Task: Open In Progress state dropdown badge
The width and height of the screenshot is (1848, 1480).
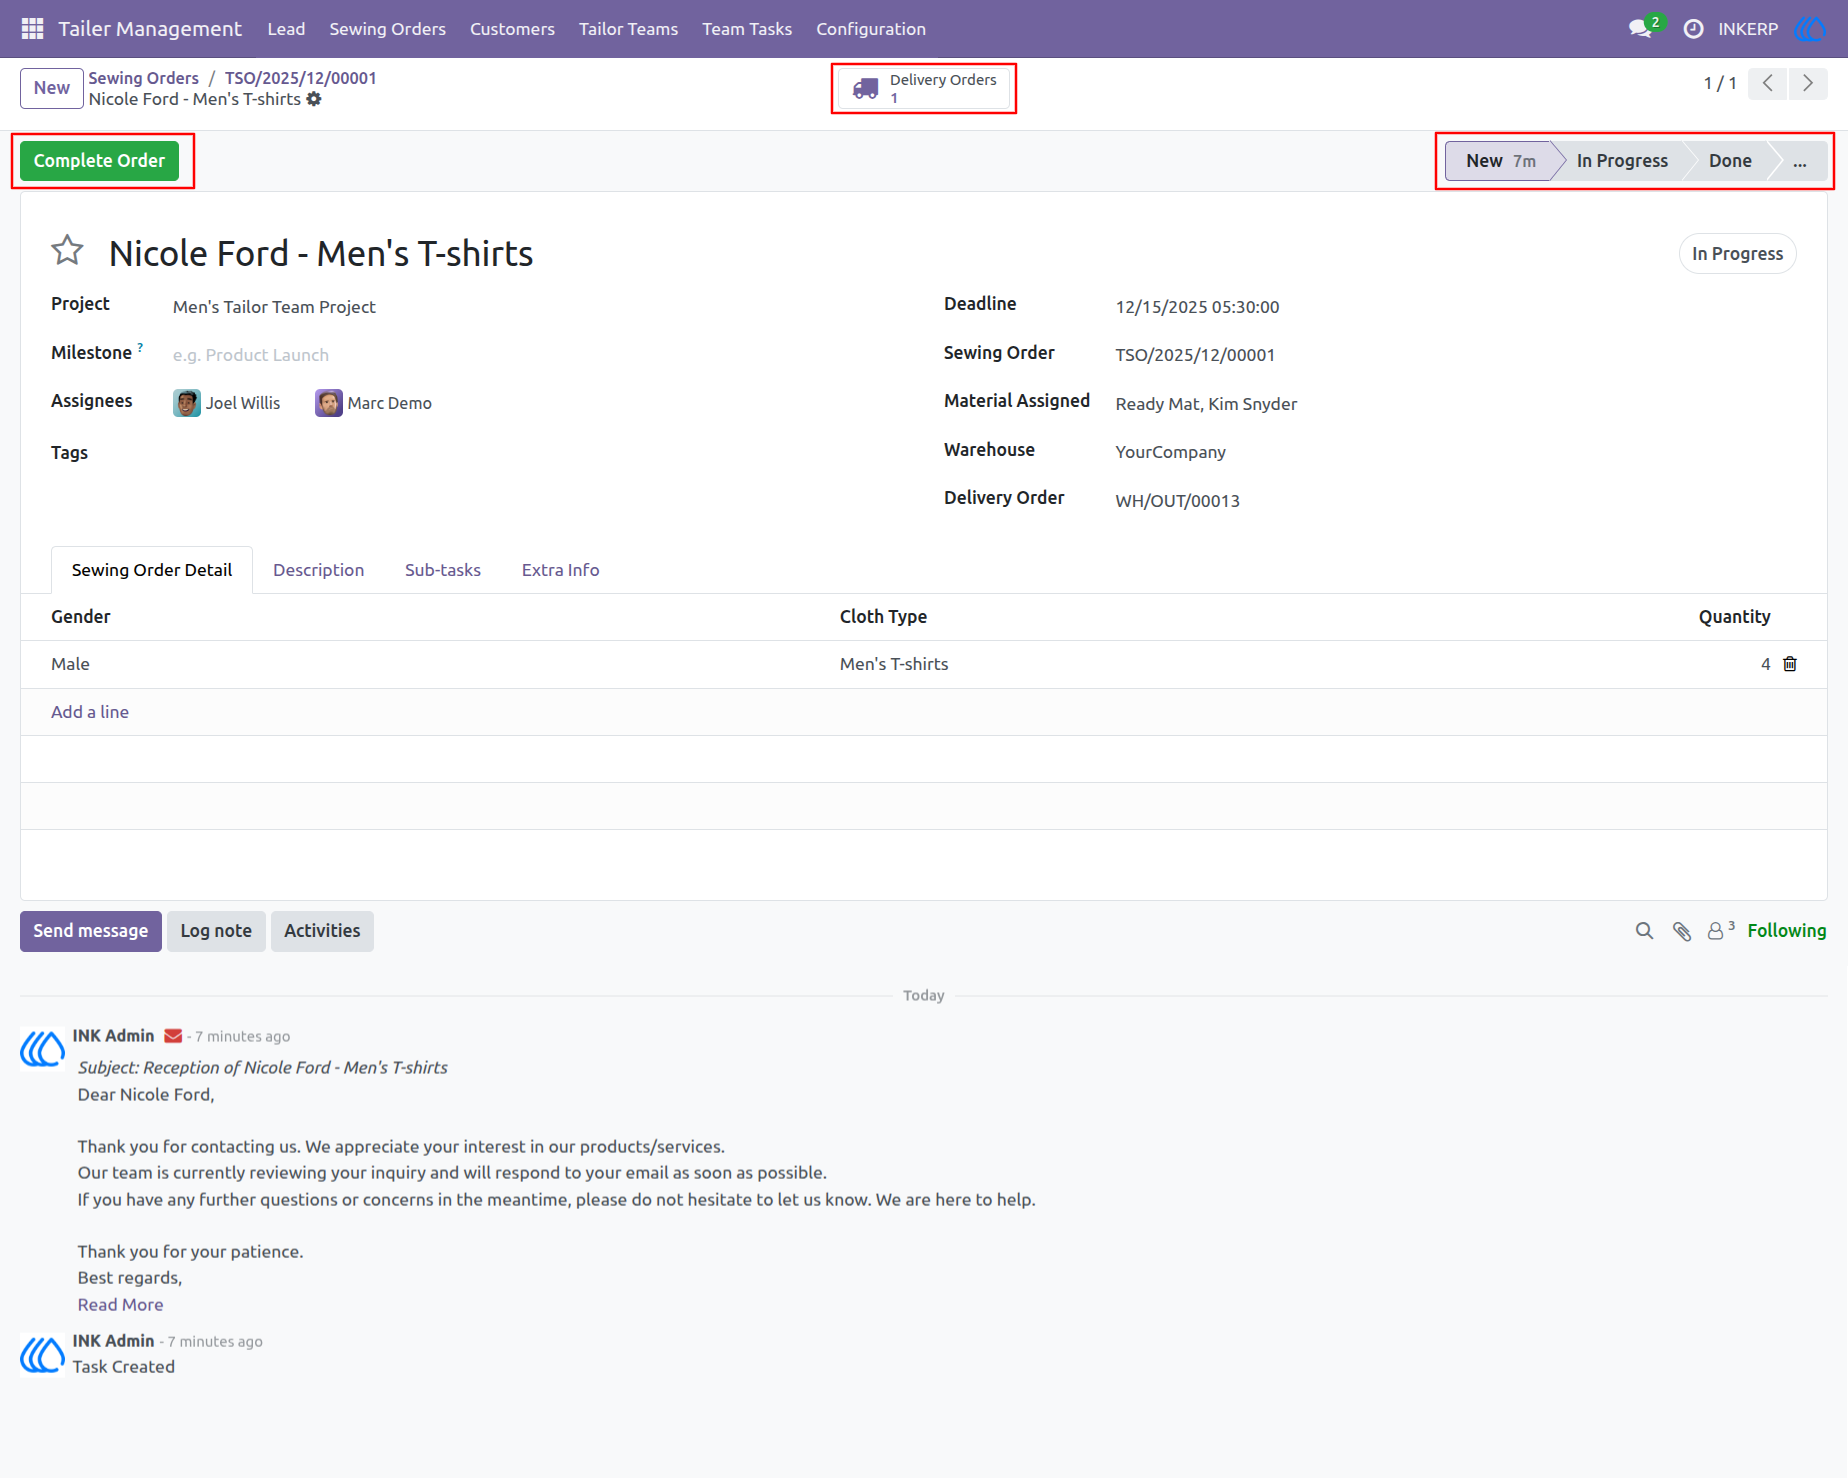Action: [1737, 254]
